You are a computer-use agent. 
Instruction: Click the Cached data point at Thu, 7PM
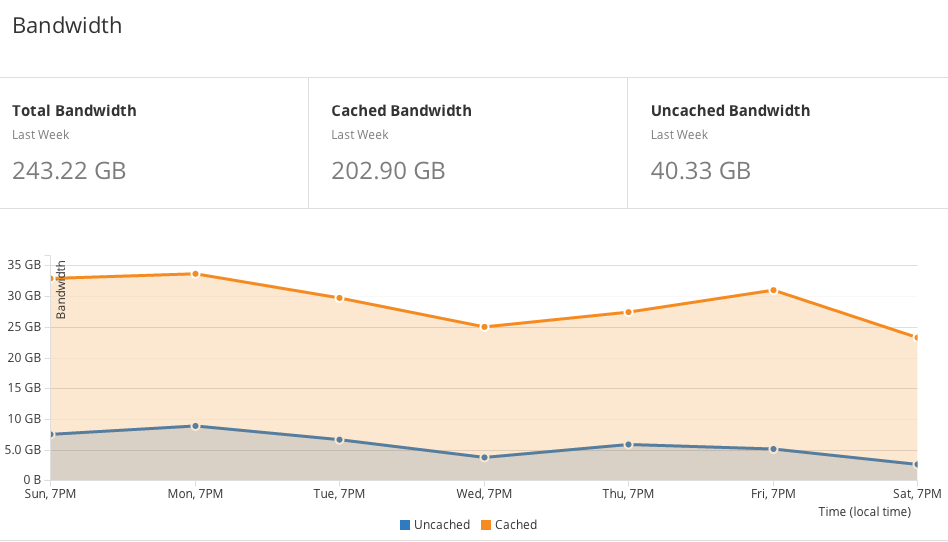pos(629,312)
